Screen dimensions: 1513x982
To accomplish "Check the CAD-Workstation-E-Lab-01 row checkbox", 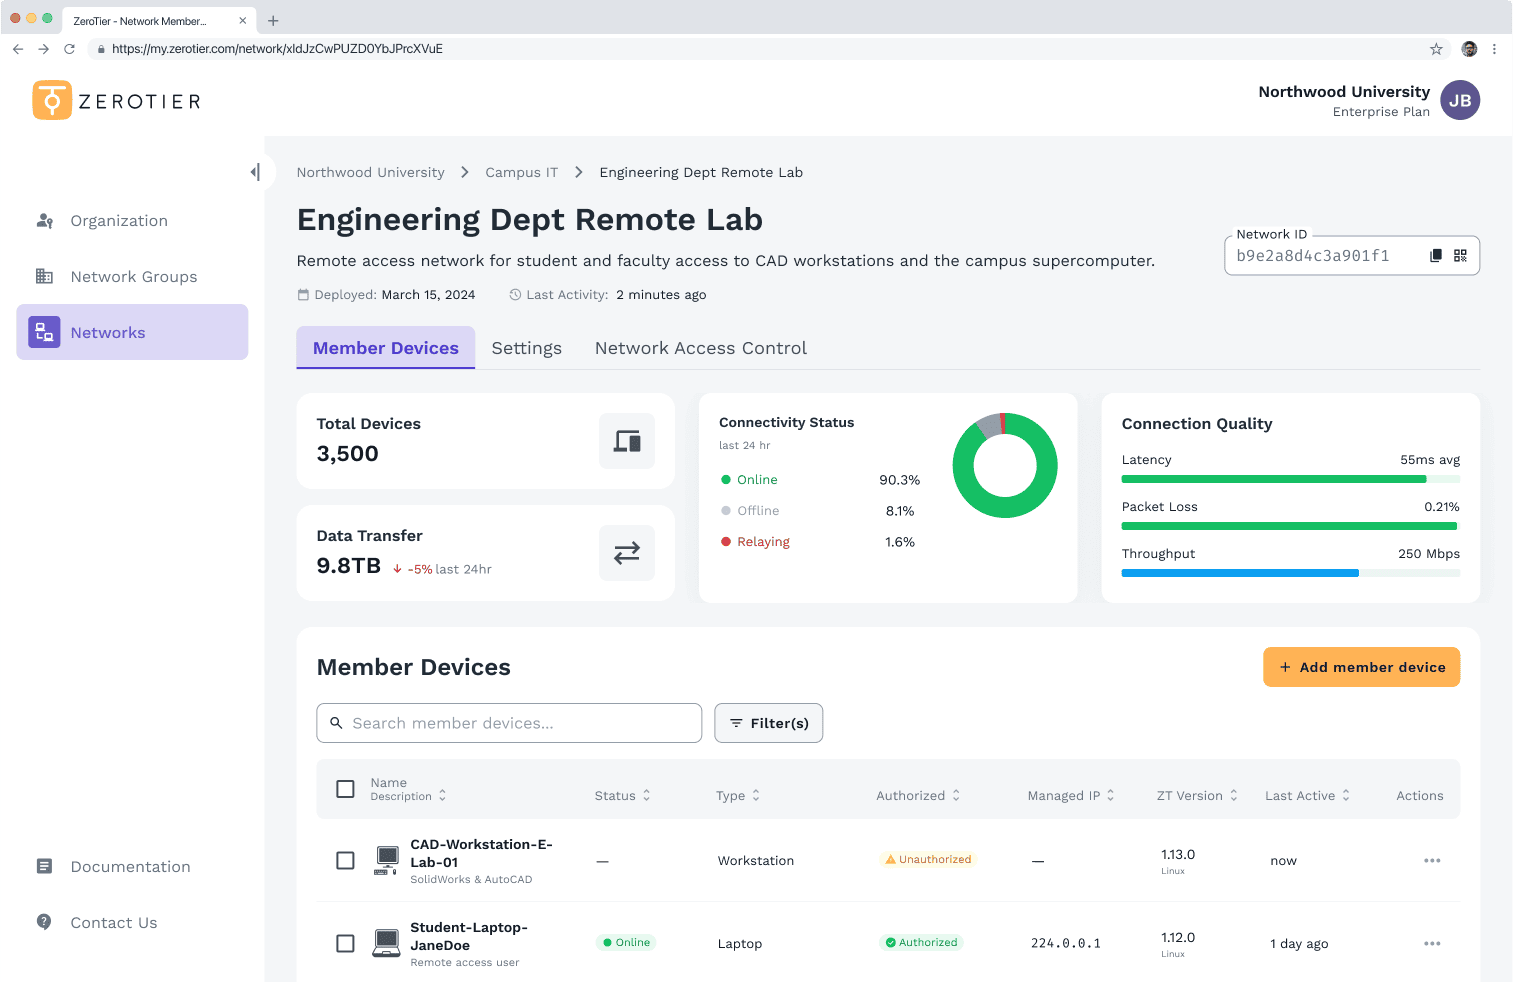I will coord(346,861).
